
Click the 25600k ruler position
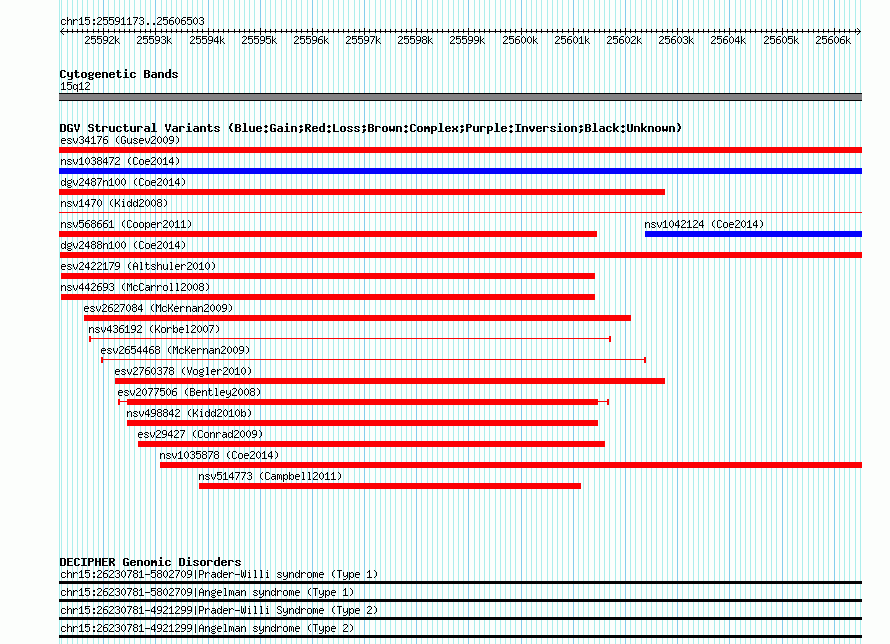(520, 40)
